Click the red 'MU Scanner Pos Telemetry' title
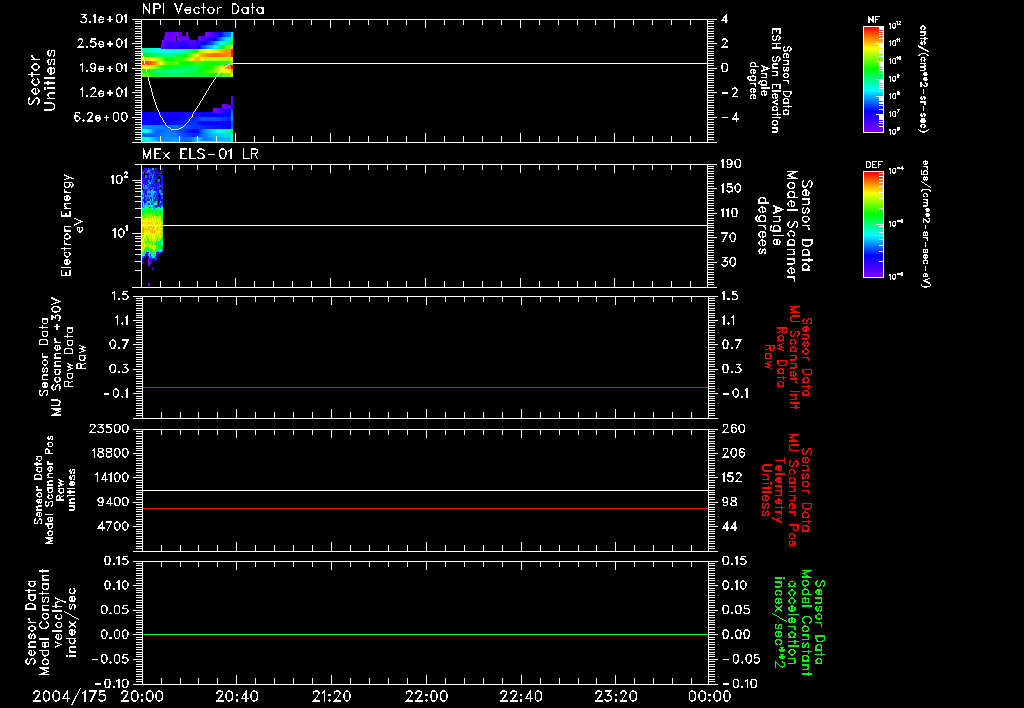 (786, 490)
